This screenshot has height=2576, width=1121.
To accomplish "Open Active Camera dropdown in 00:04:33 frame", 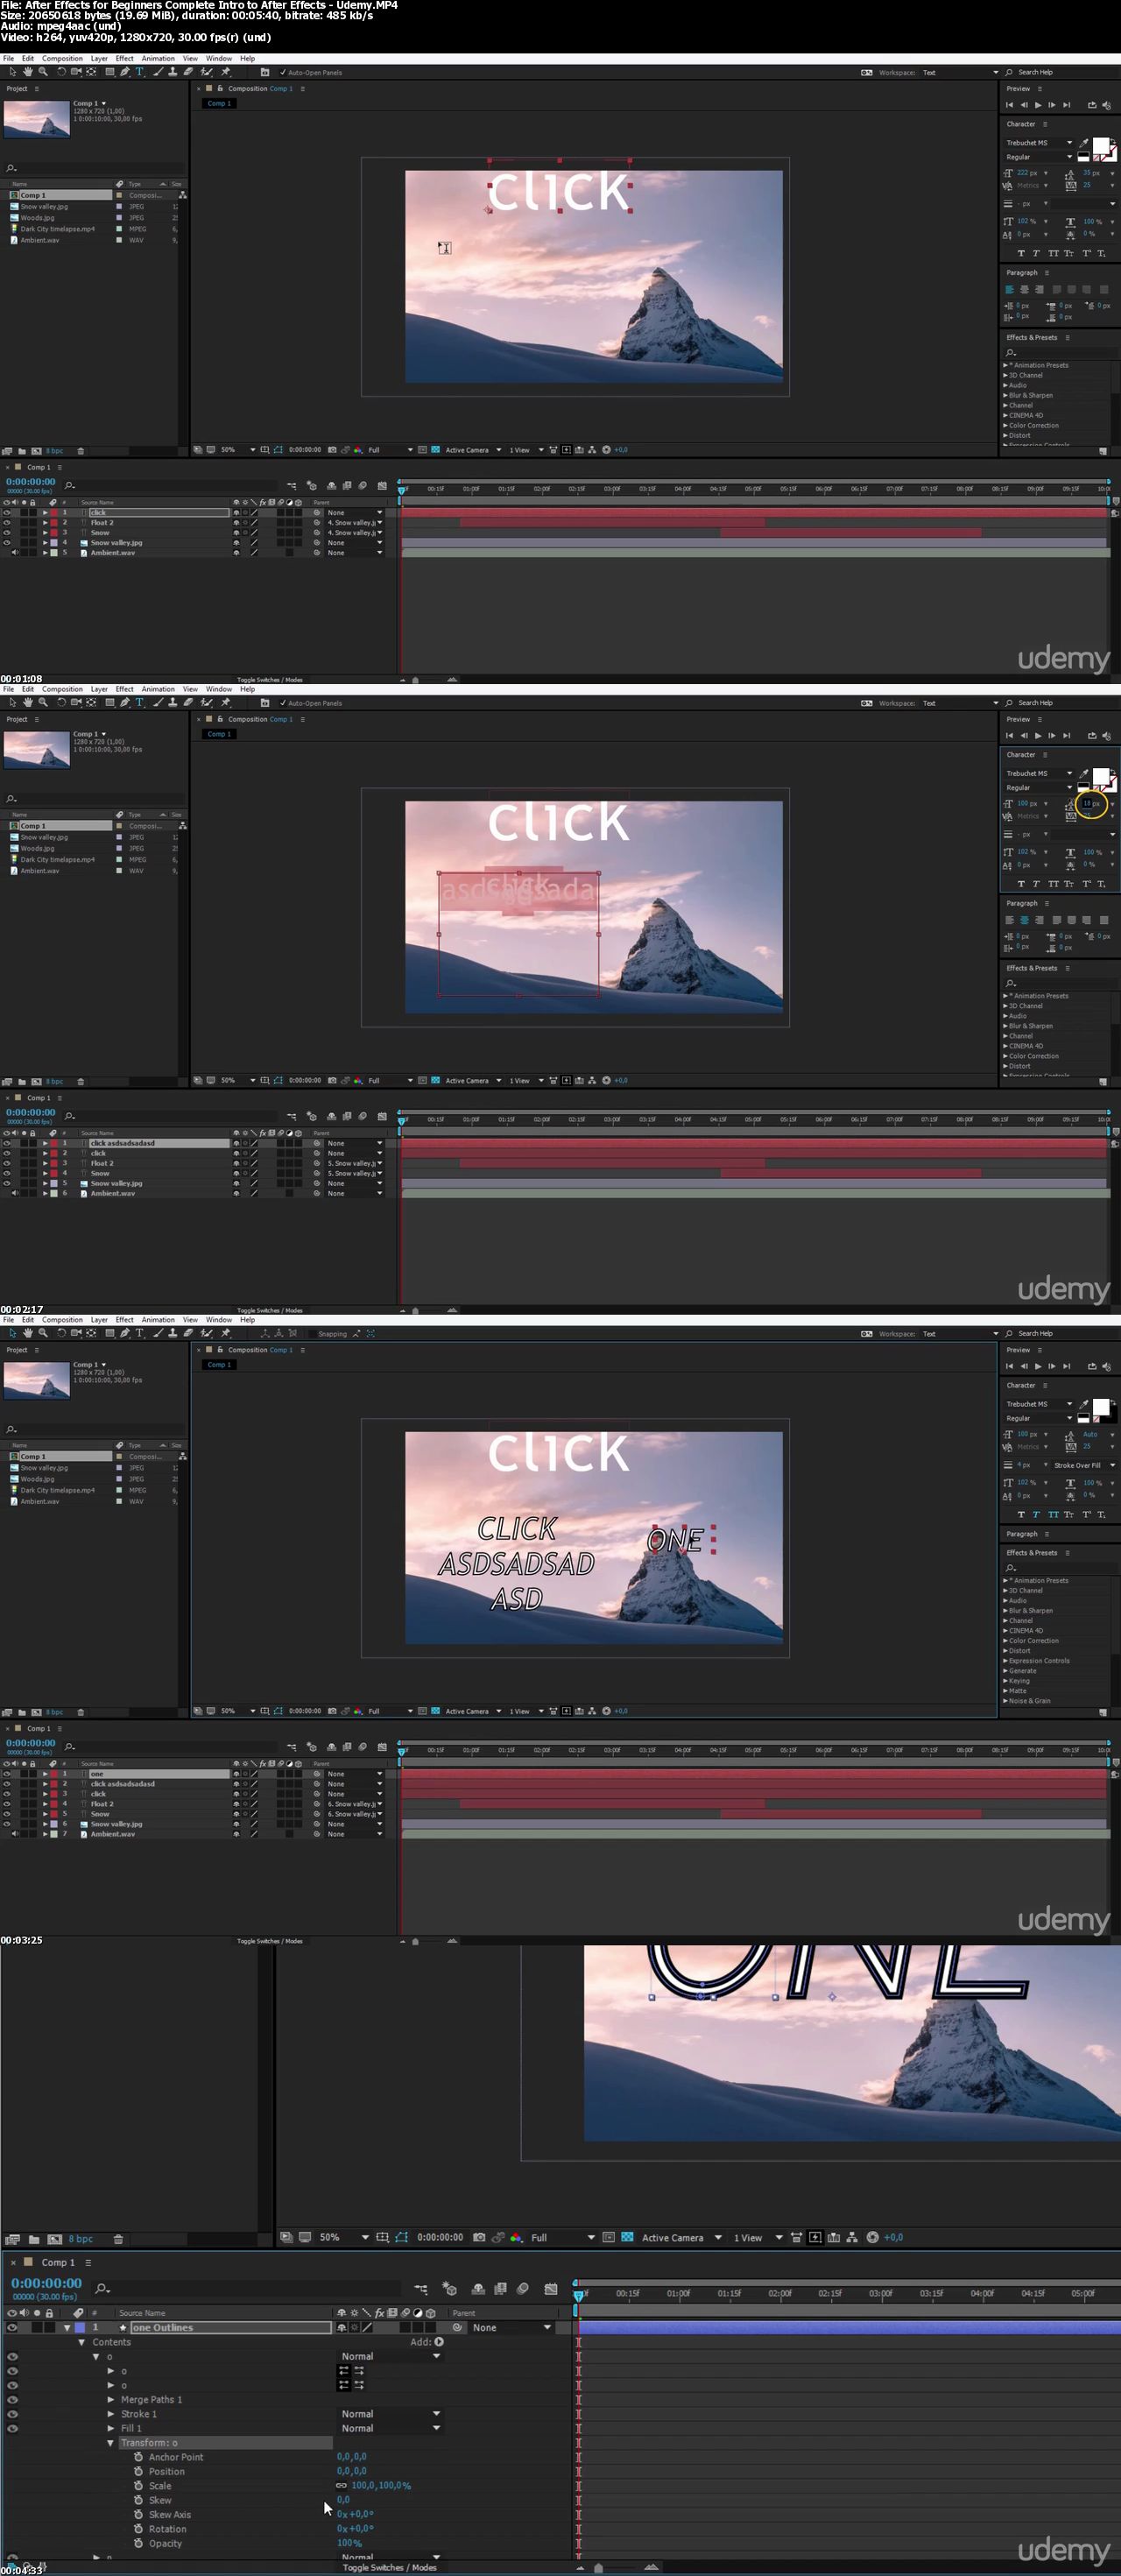I will click(x=681, y=2237).
